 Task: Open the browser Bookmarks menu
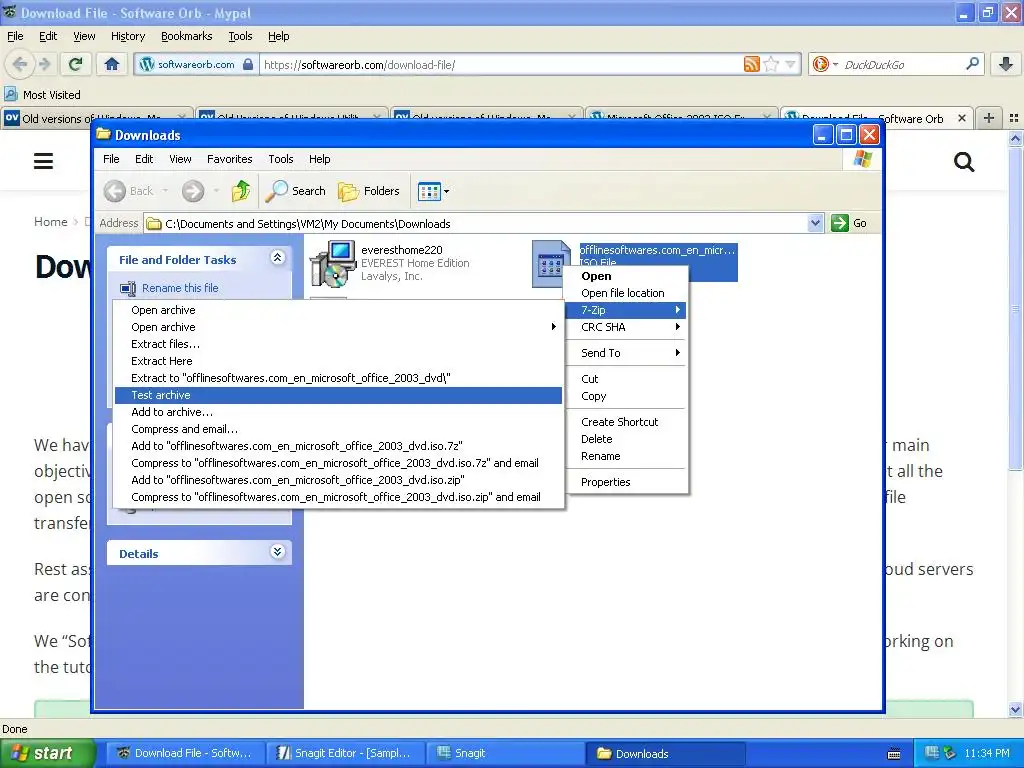click(x=187, y=36)
